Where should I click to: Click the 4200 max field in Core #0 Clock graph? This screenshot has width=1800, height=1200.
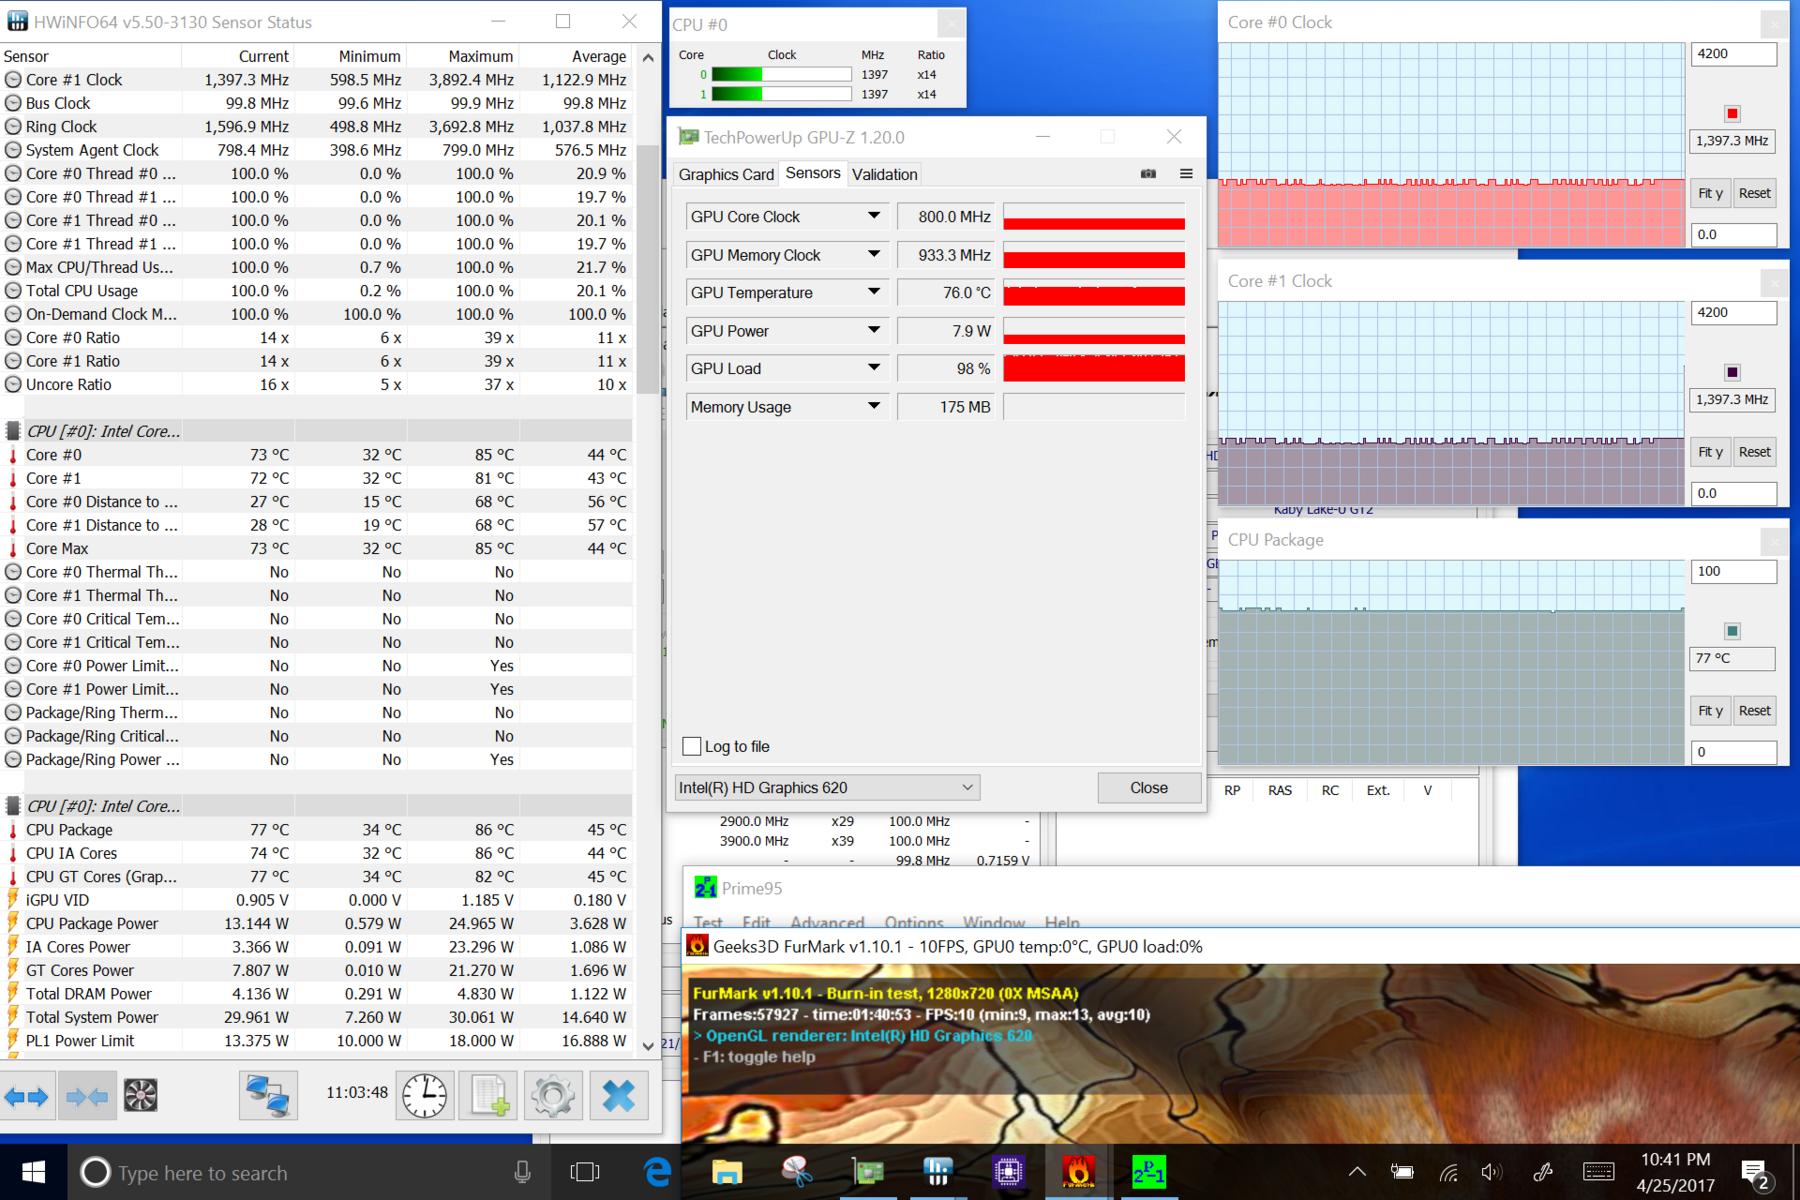click(1734, 54)
